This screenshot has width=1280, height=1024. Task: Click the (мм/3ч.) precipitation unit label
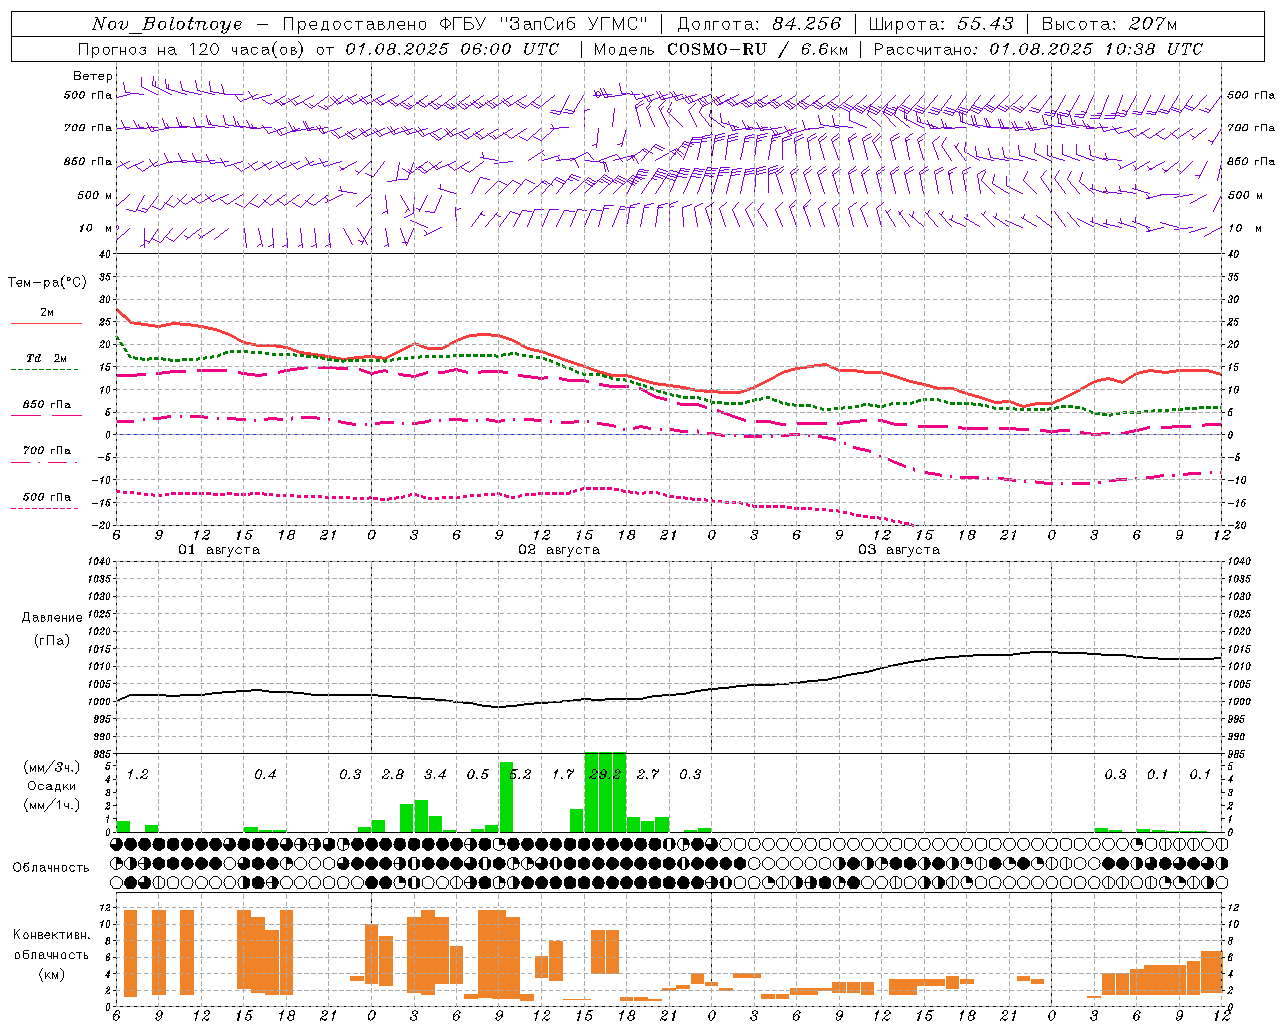click(x=51, y=767)
